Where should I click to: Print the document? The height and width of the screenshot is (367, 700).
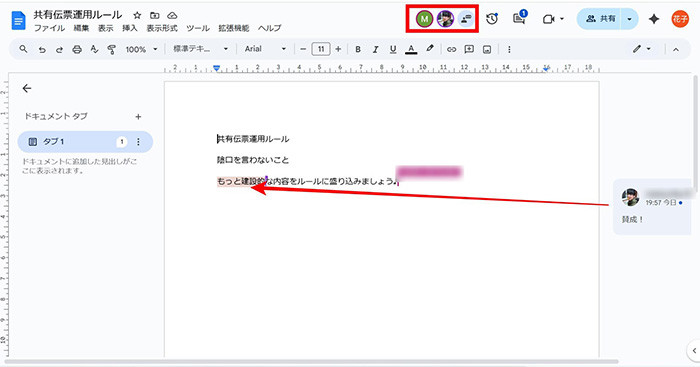point(77,50)
